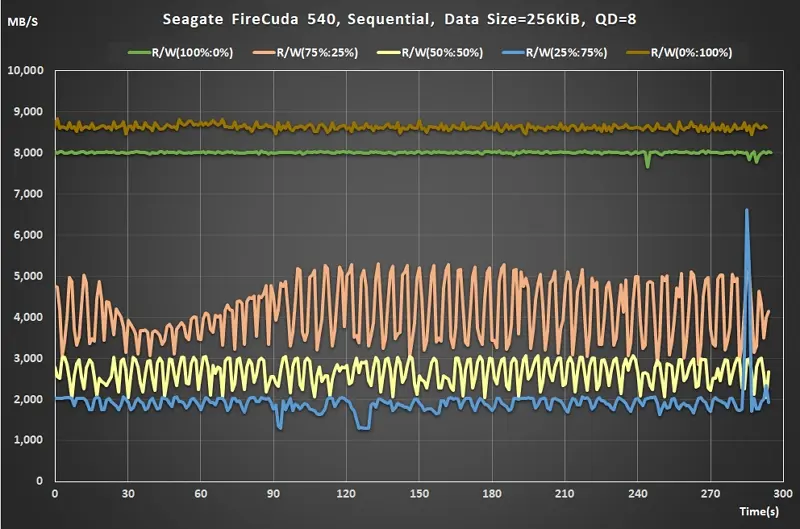Select the R/W(100%:0%) legend entry
This screenshot has width=800, height=529.
coord(181,53)
